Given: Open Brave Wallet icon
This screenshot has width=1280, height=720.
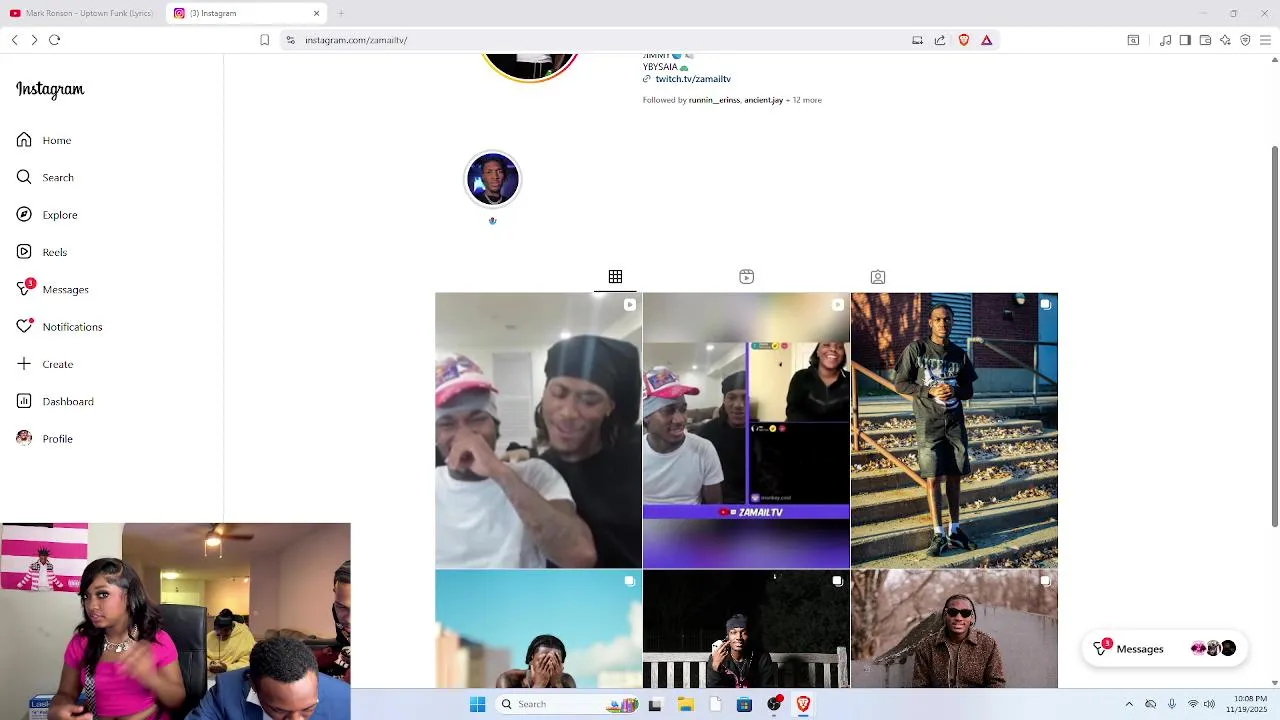Looking at the screenshot, I should pyautogui.click(x=1205, y=40).
